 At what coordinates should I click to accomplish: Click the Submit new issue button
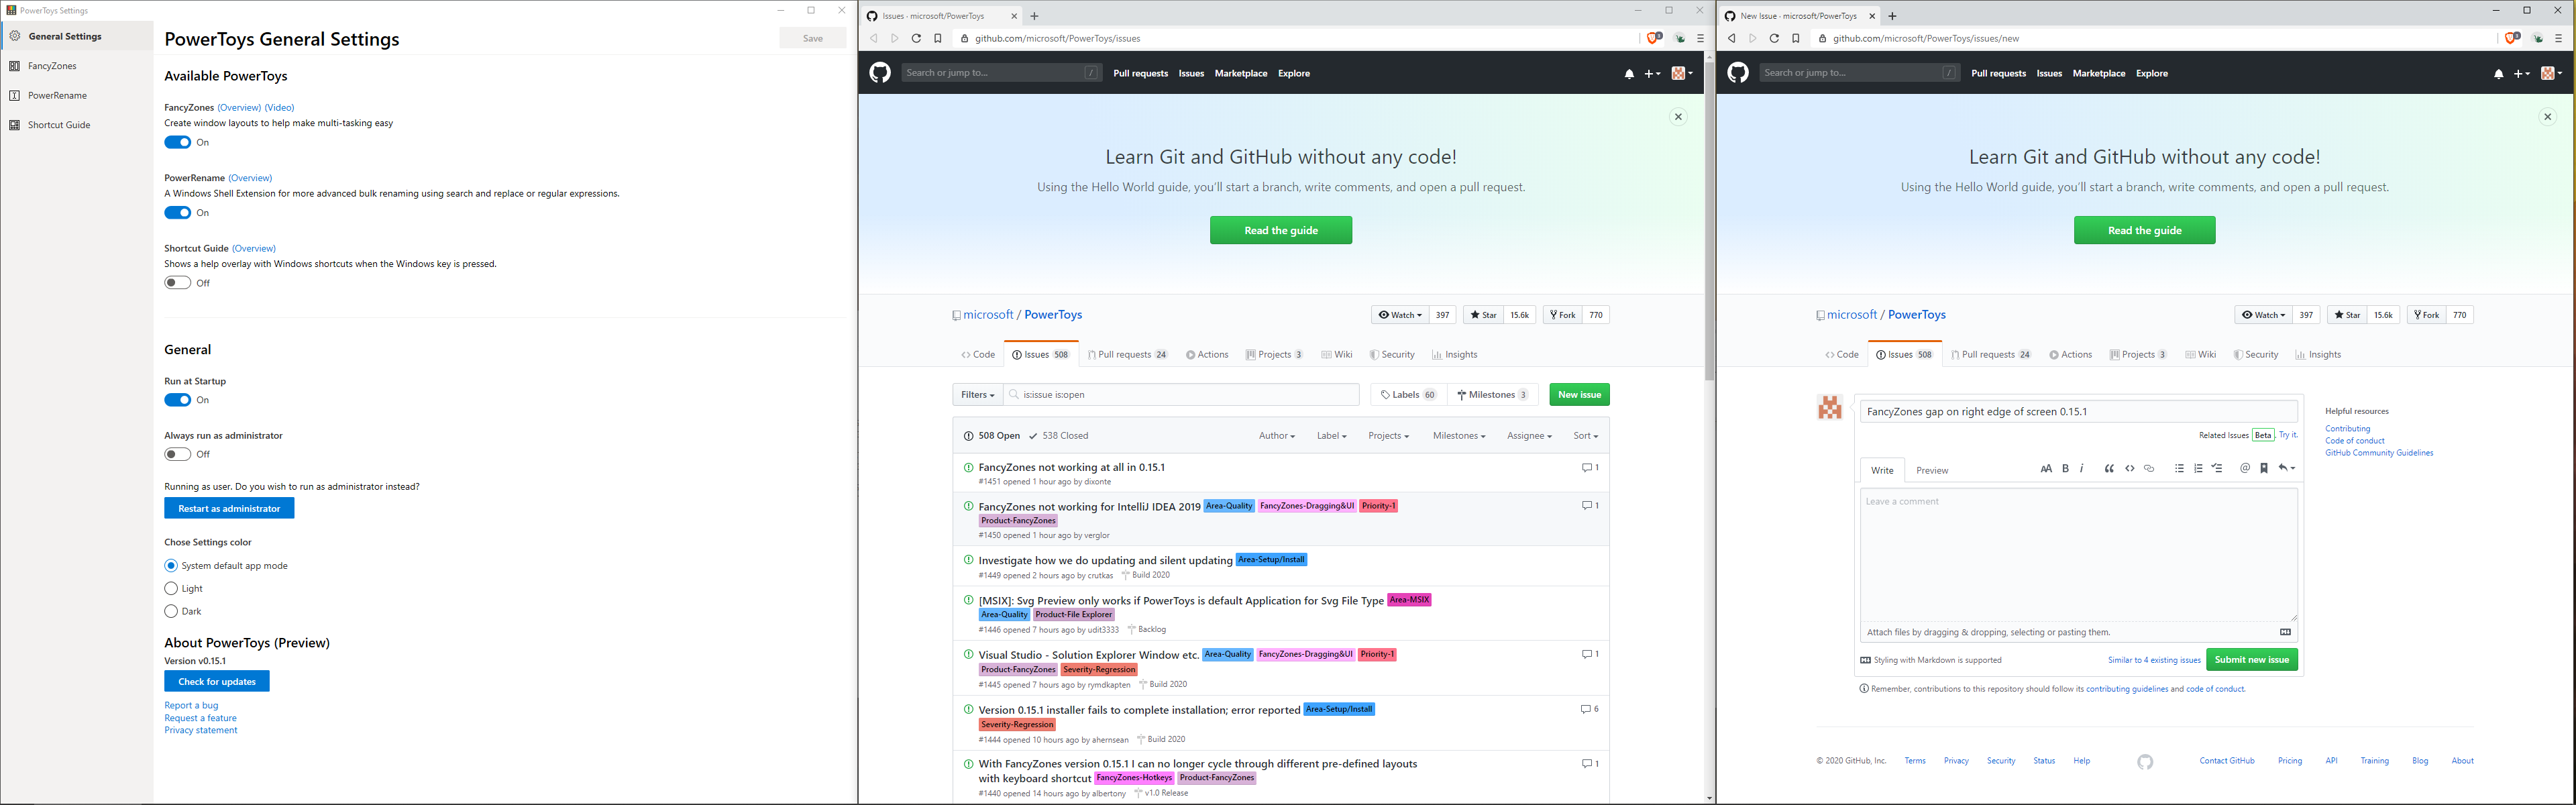click(2251, 660)
